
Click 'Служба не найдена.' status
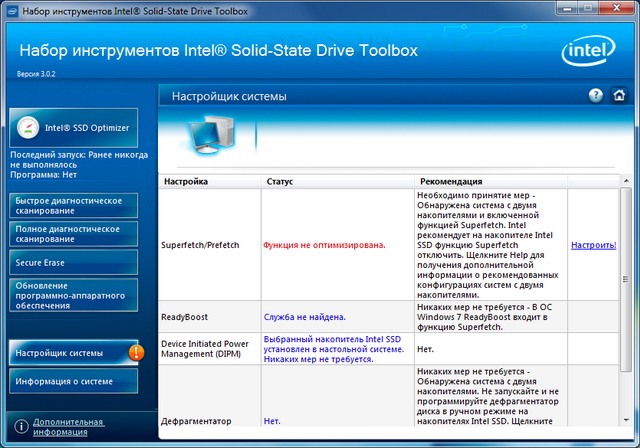[304, 317]
